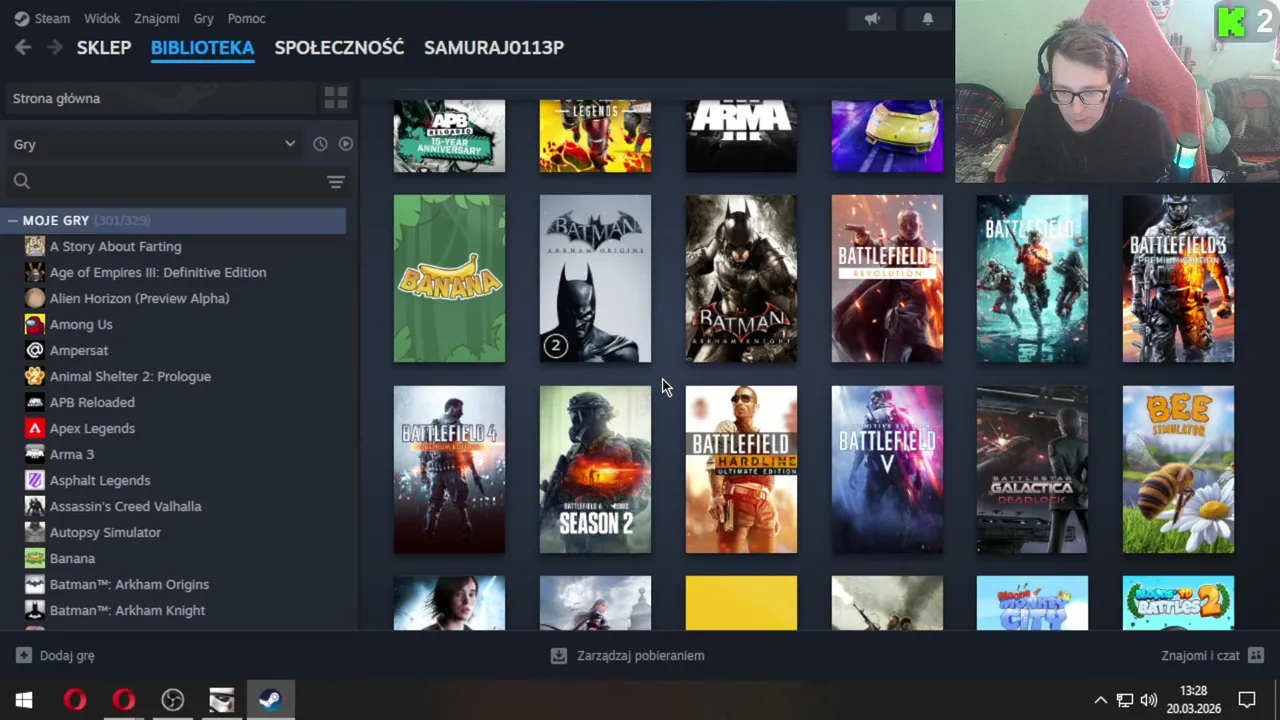Open Batman Arkham Knight cover
The width and height of the screenshot is (1280, 720).
click(x=741, y=278)
